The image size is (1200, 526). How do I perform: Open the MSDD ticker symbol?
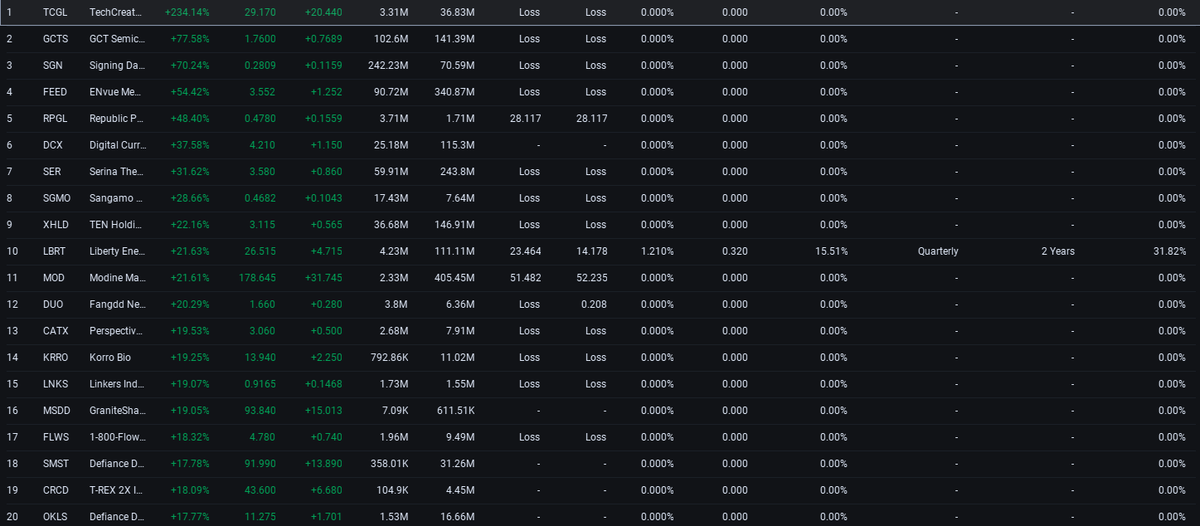(57, 410)
